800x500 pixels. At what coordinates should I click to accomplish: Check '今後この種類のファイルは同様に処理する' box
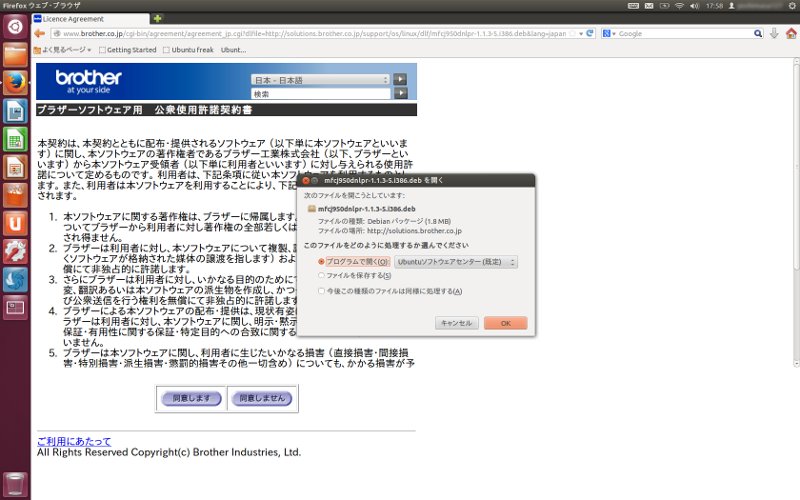[x=321, y=291]
